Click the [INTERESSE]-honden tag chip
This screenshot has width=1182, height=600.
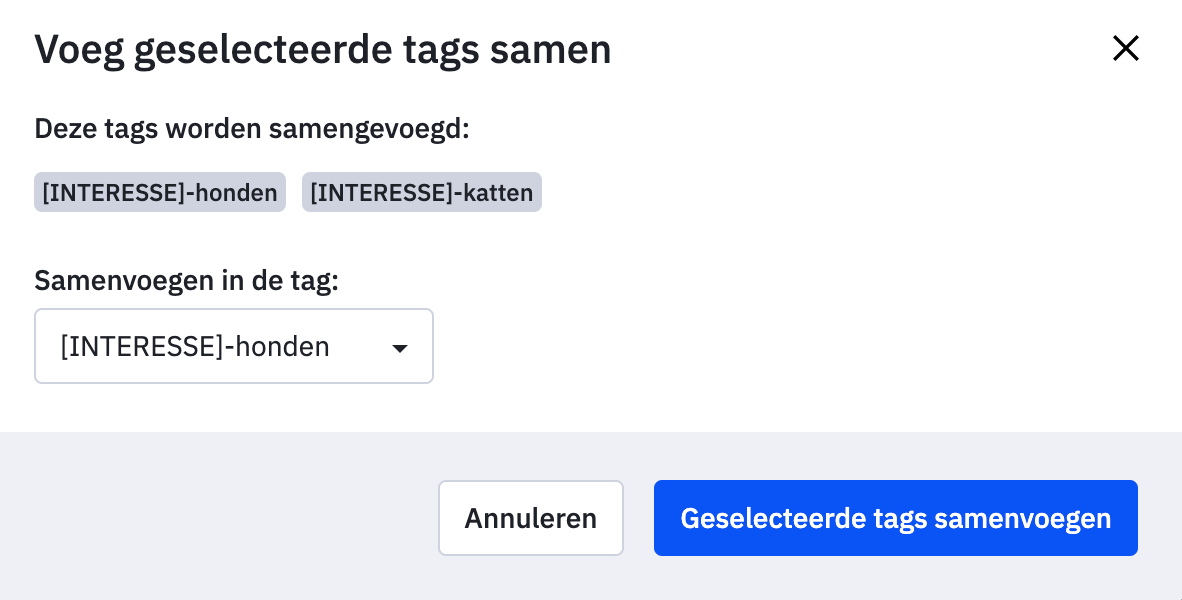click(159, 192)
